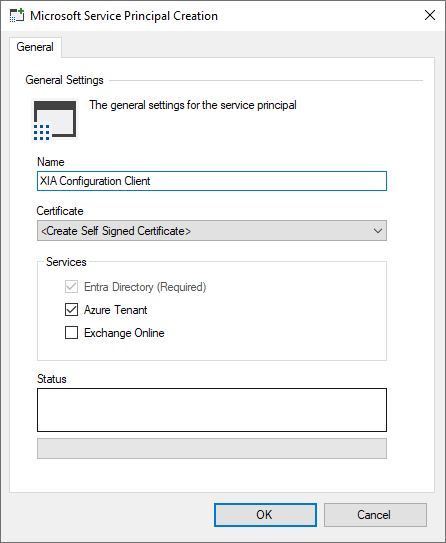Focus the Name input field
This screenshot has width=446, height=543.
pos(212,181)
